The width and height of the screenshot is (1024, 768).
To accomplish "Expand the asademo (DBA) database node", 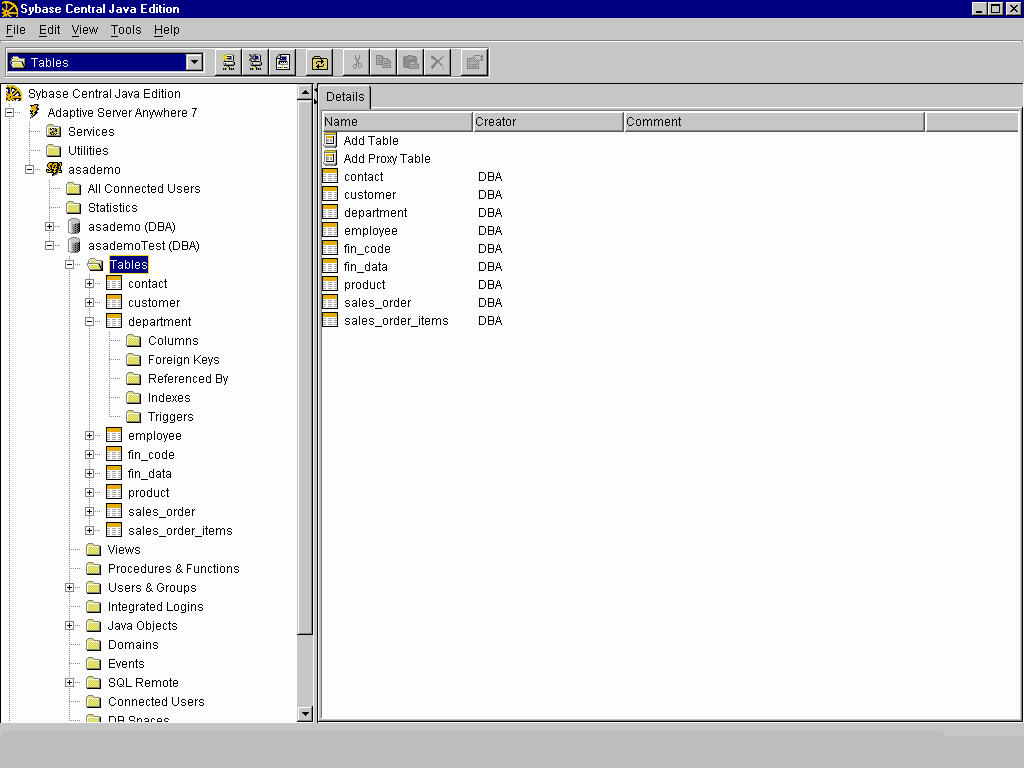I will pos(49,227).
